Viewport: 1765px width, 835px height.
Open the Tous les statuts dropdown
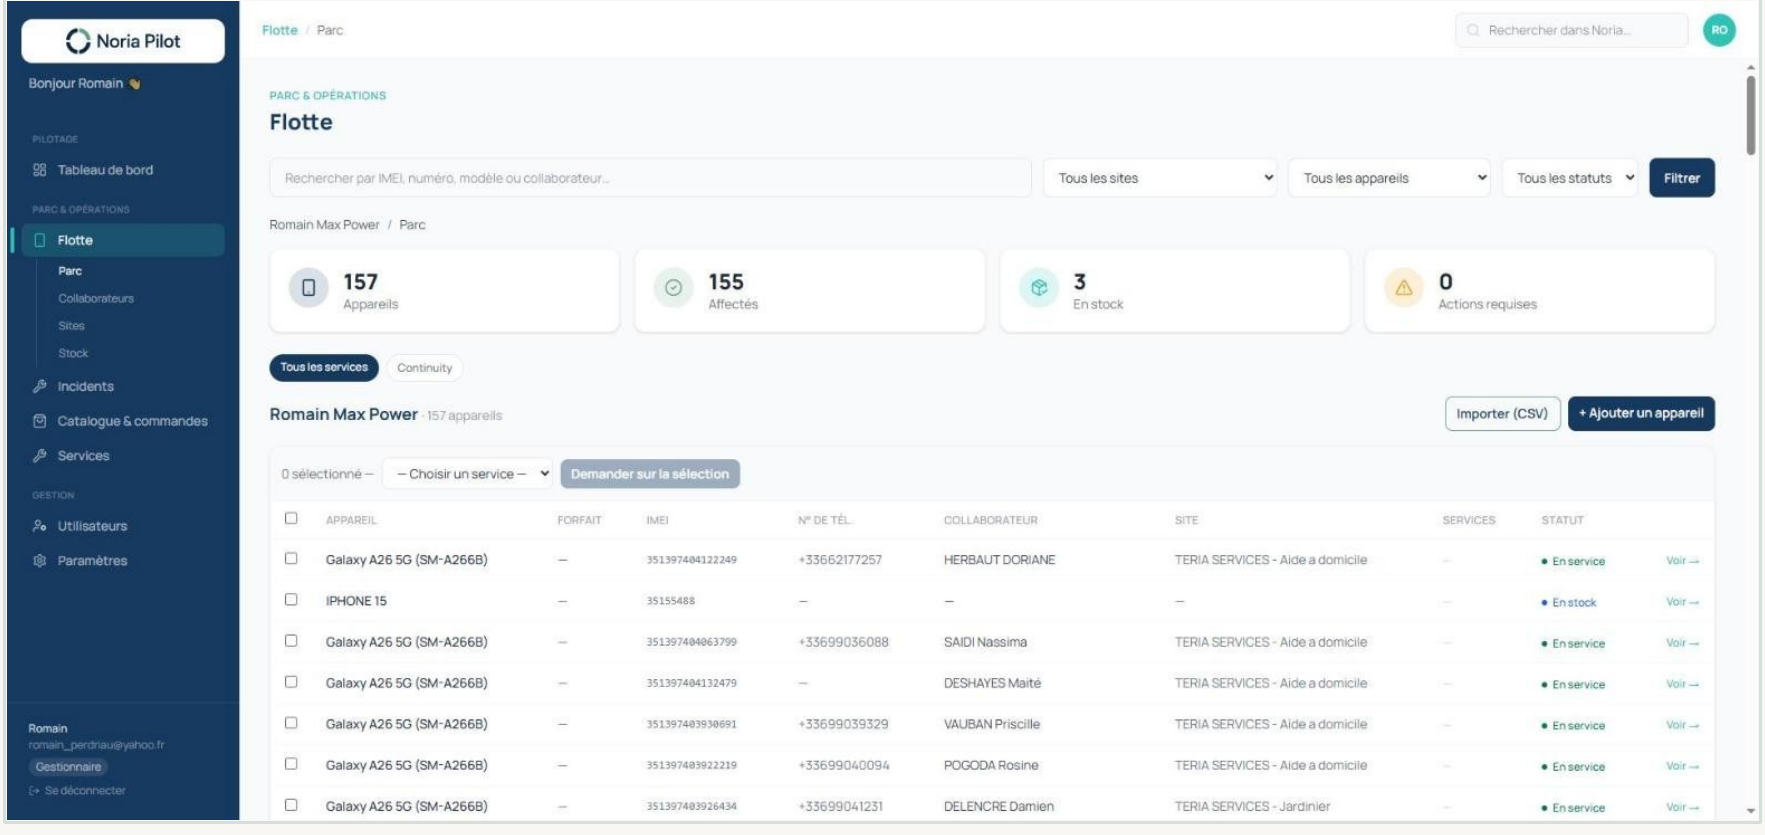1570,178
